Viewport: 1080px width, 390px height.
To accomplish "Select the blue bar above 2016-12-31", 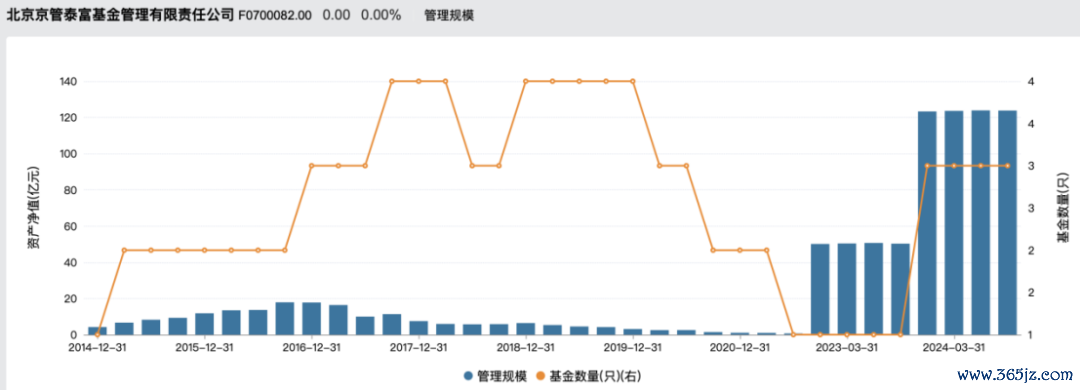I will tap(311, 318).
